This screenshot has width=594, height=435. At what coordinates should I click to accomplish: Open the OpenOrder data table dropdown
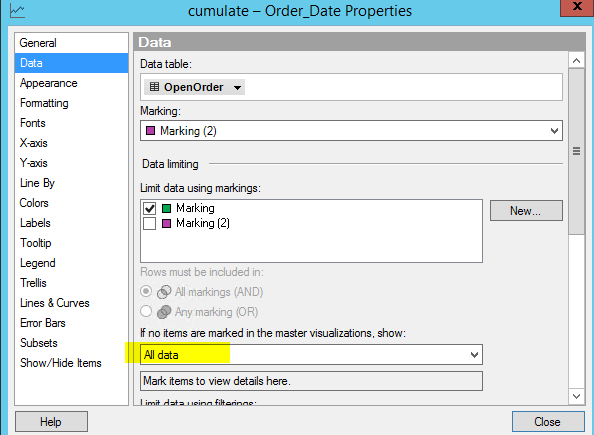coord(194,87)
